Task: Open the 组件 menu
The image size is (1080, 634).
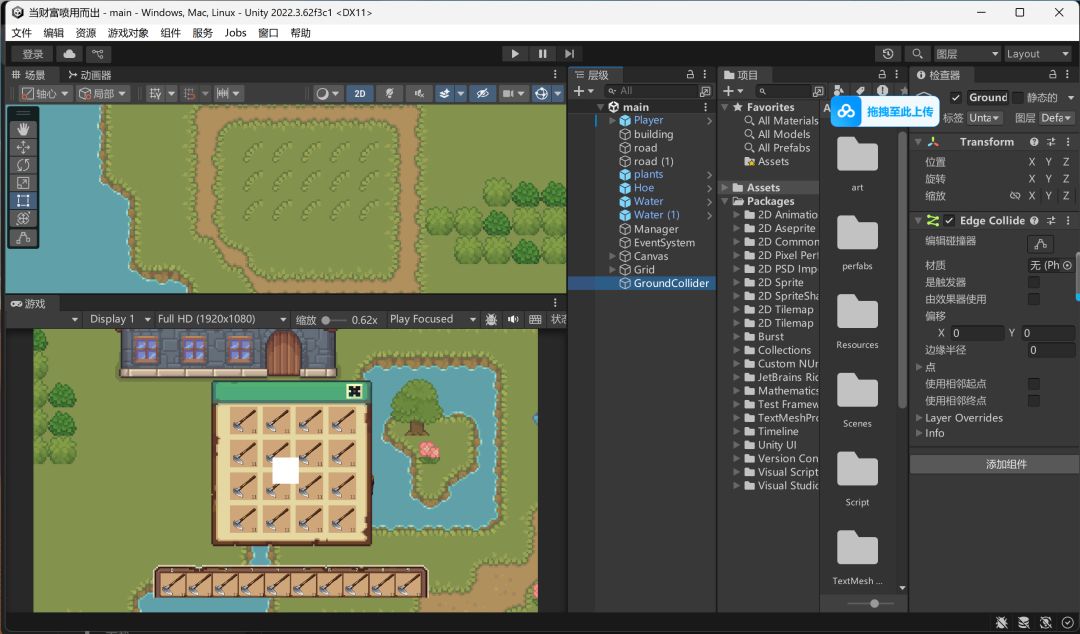Action: coord(170,33)
